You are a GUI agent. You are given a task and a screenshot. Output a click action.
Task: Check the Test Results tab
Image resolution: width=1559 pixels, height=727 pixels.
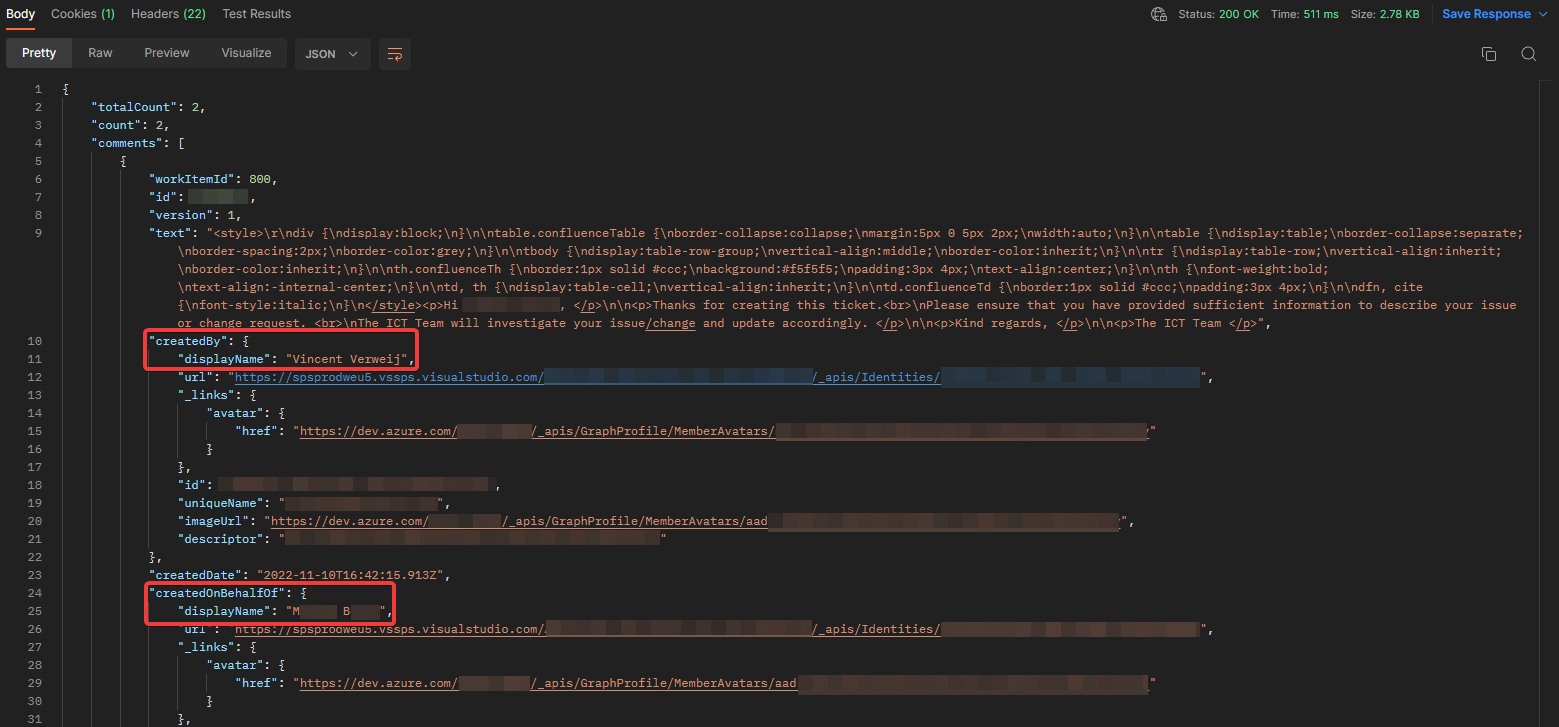pos(256,14)
